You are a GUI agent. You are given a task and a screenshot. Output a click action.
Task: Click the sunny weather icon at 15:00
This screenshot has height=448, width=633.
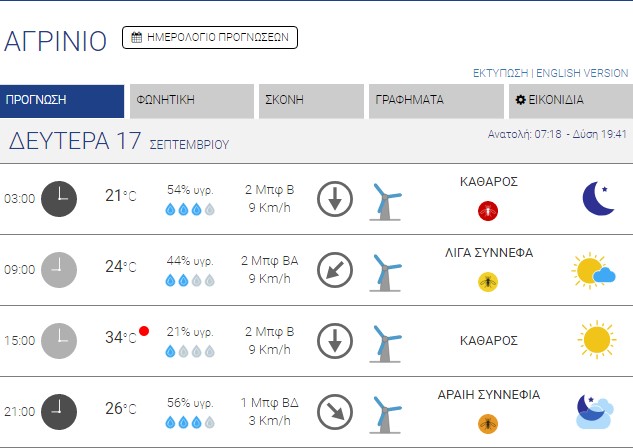pyautogui.click(x=596, y=340)
